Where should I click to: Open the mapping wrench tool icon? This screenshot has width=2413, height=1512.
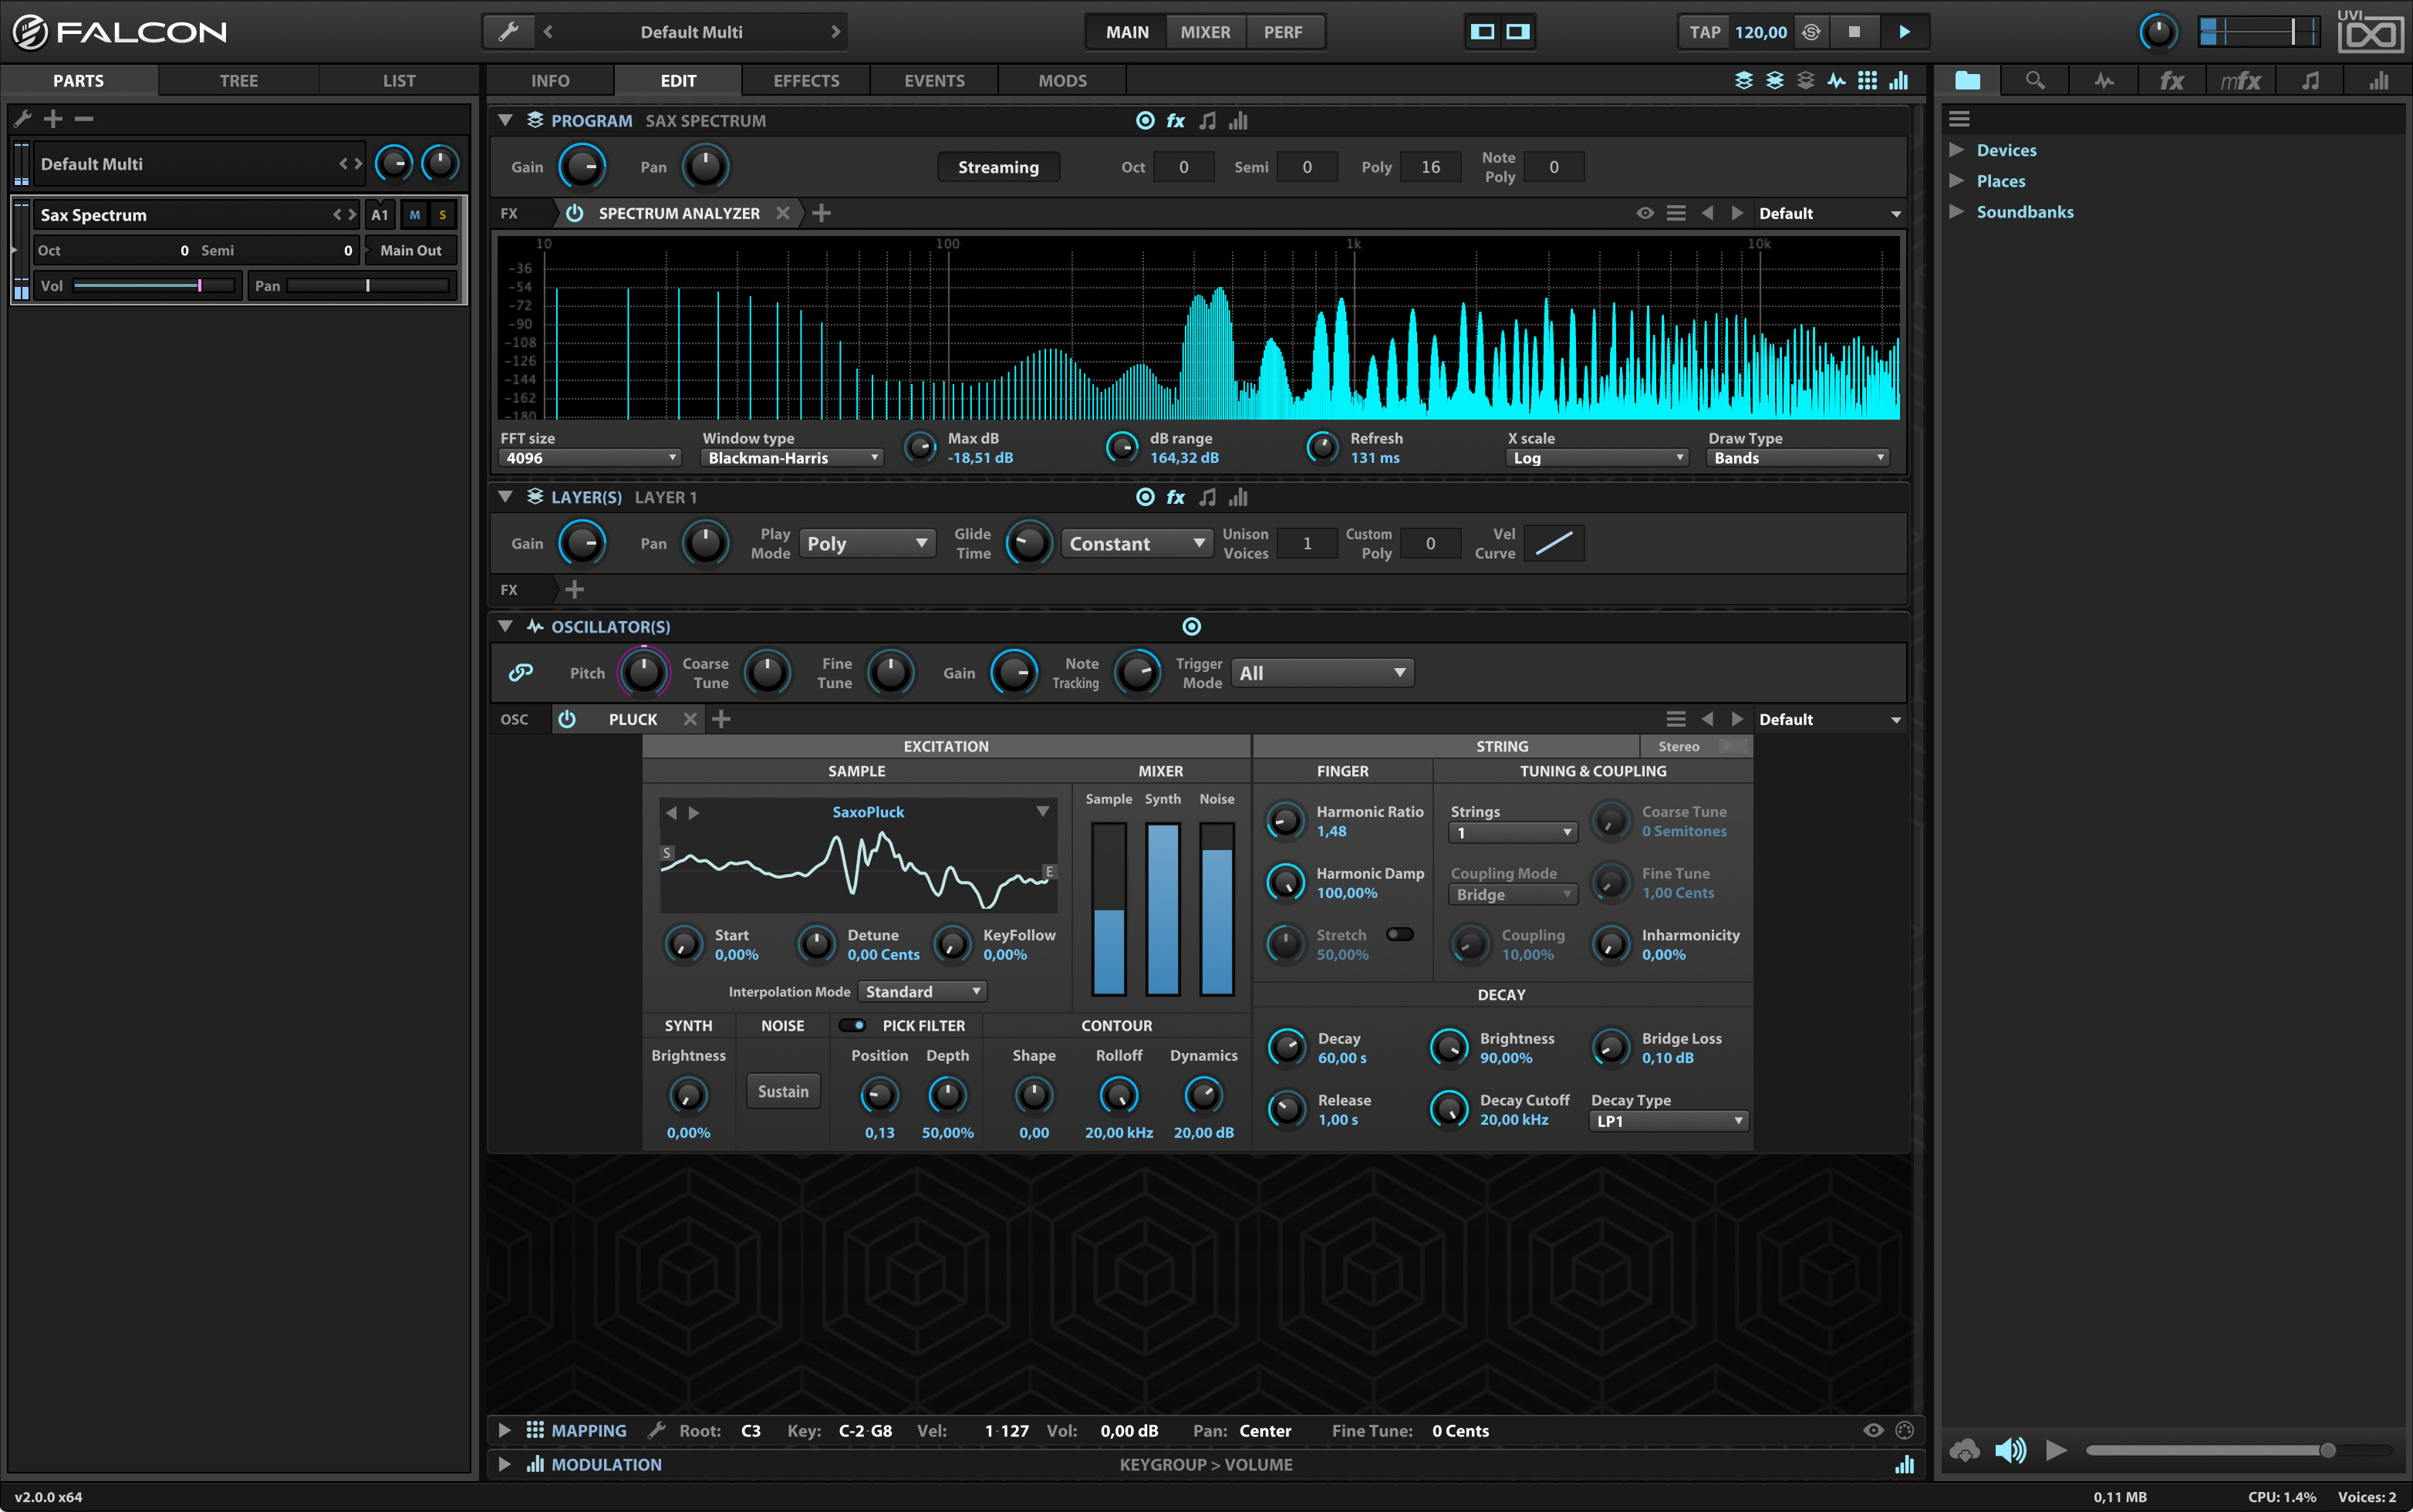coord(656,1431)
